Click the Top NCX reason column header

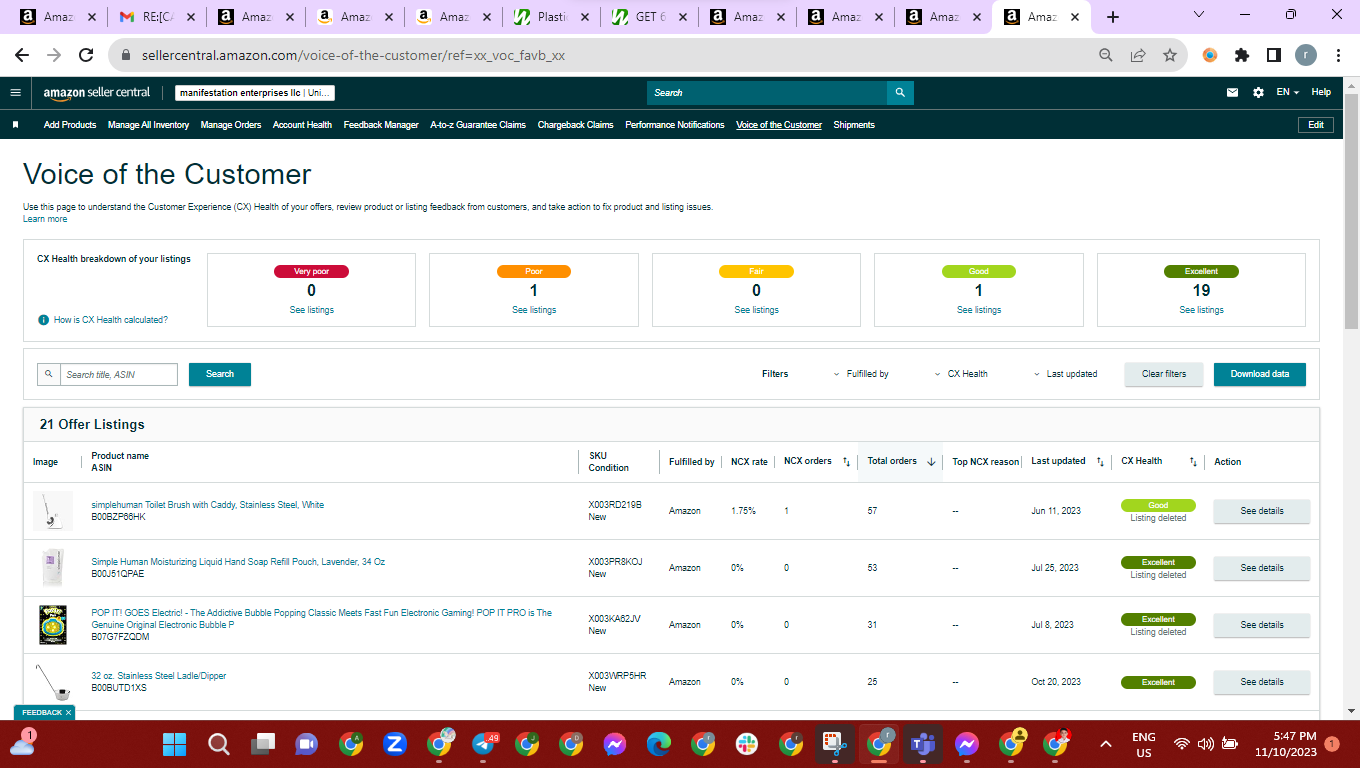click(985, 462)
